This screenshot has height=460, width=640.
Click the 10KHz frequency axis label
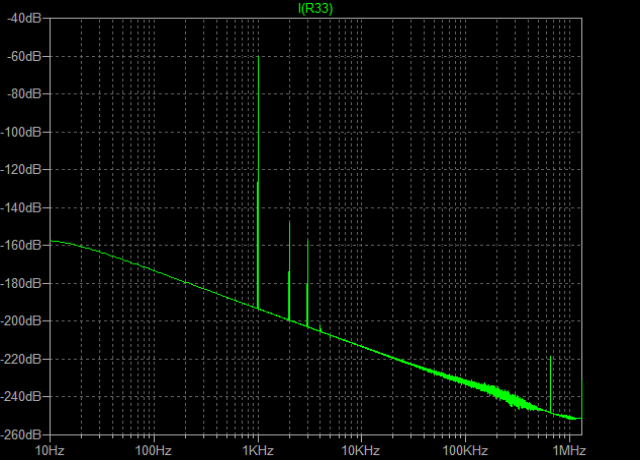click(360, 451)
